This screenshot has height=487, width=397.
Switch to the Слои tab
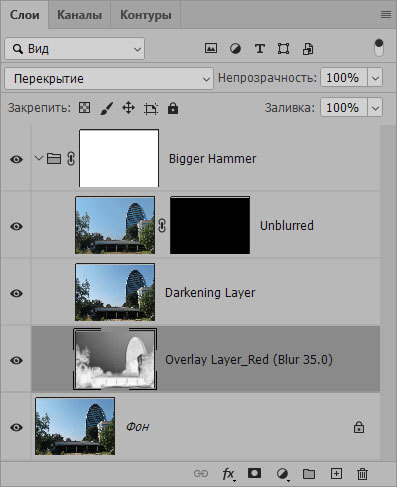(x=25, y=15)
